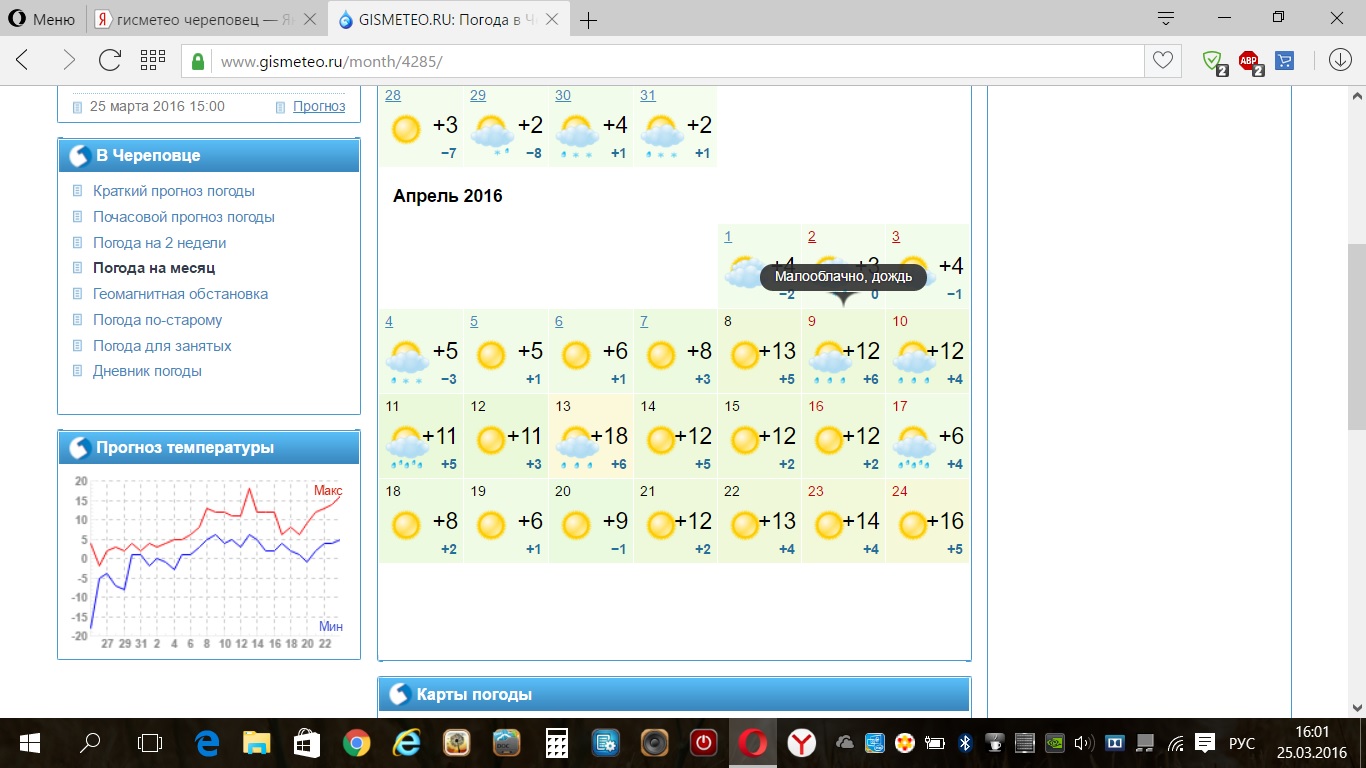Open the Adblock Plus extension icon
Screen dimensions: 1366x768
[x=1249, y=61]
